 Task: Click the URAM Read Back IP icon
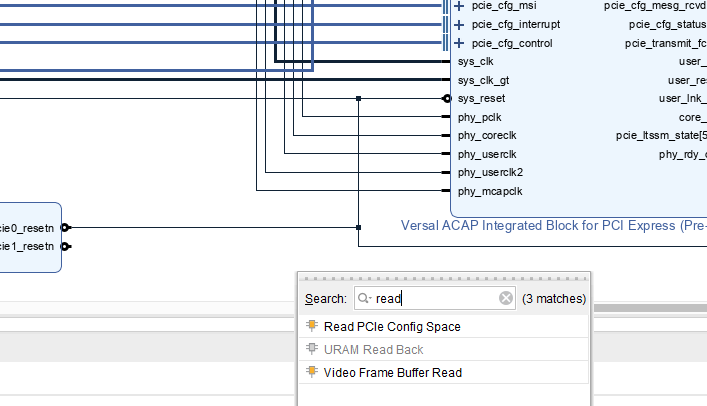312,350
